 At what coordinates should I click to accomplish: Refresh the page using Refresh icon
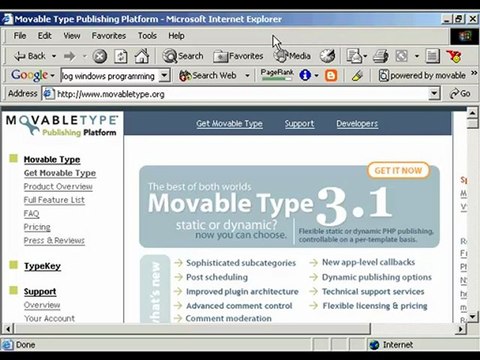pos(120,56)
